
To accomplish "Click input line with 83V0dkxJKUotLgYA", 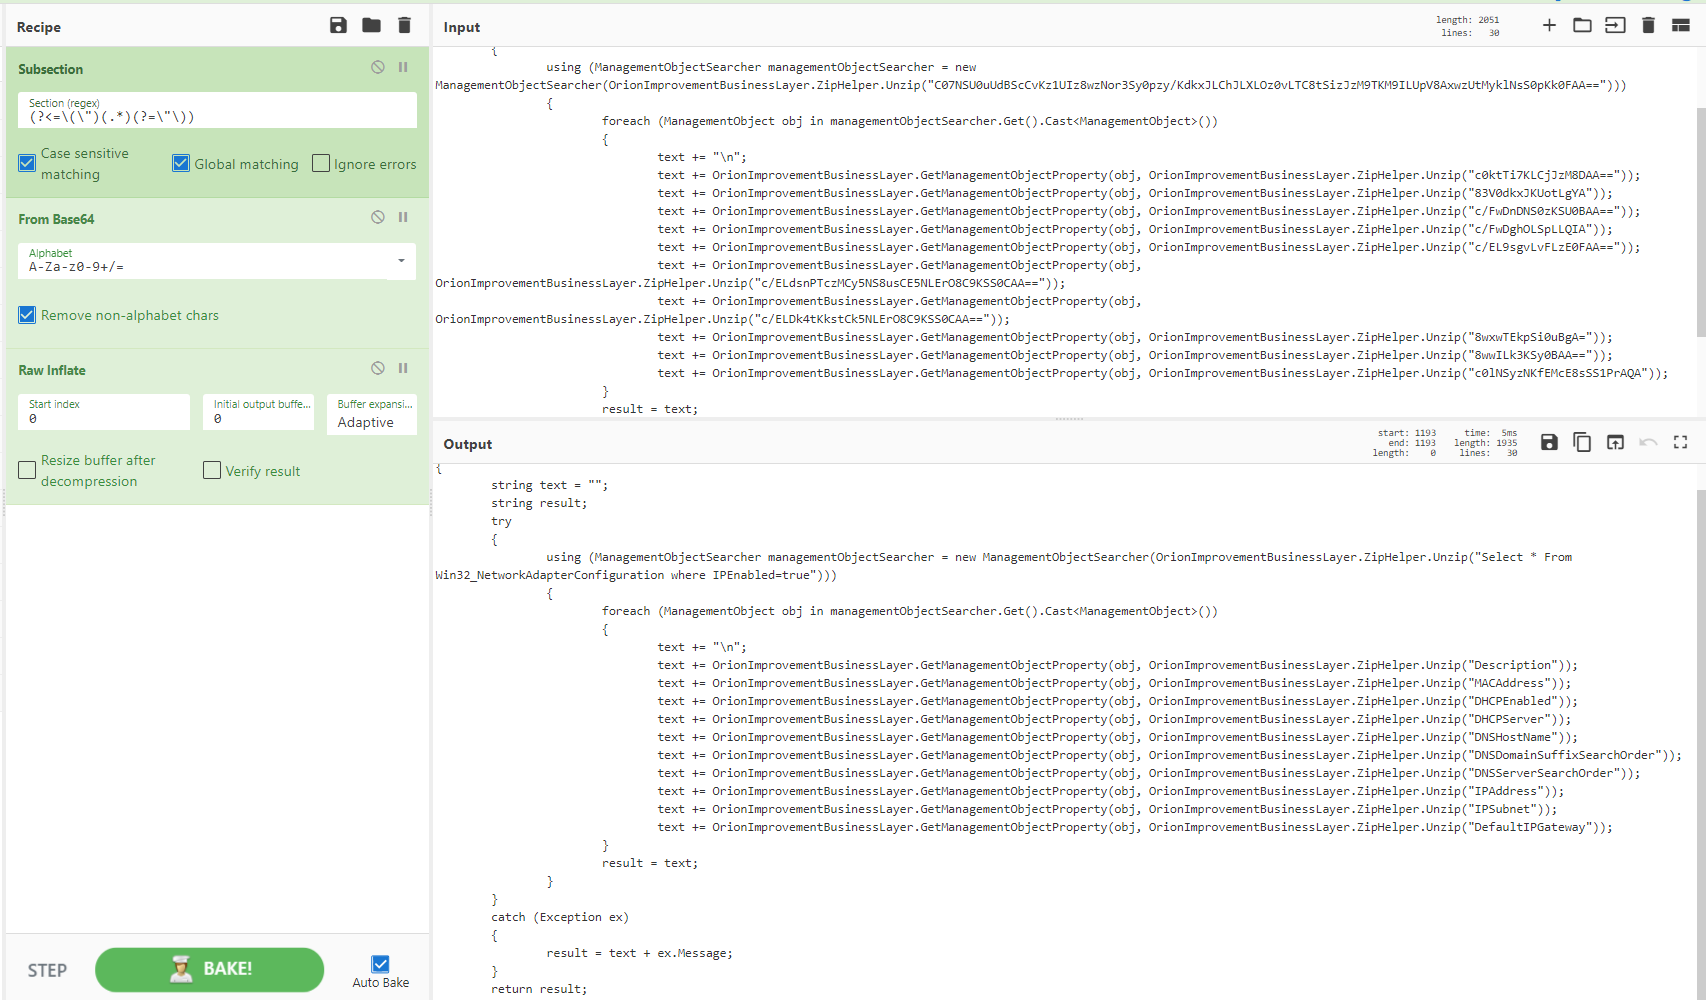I will [1135, 193].
